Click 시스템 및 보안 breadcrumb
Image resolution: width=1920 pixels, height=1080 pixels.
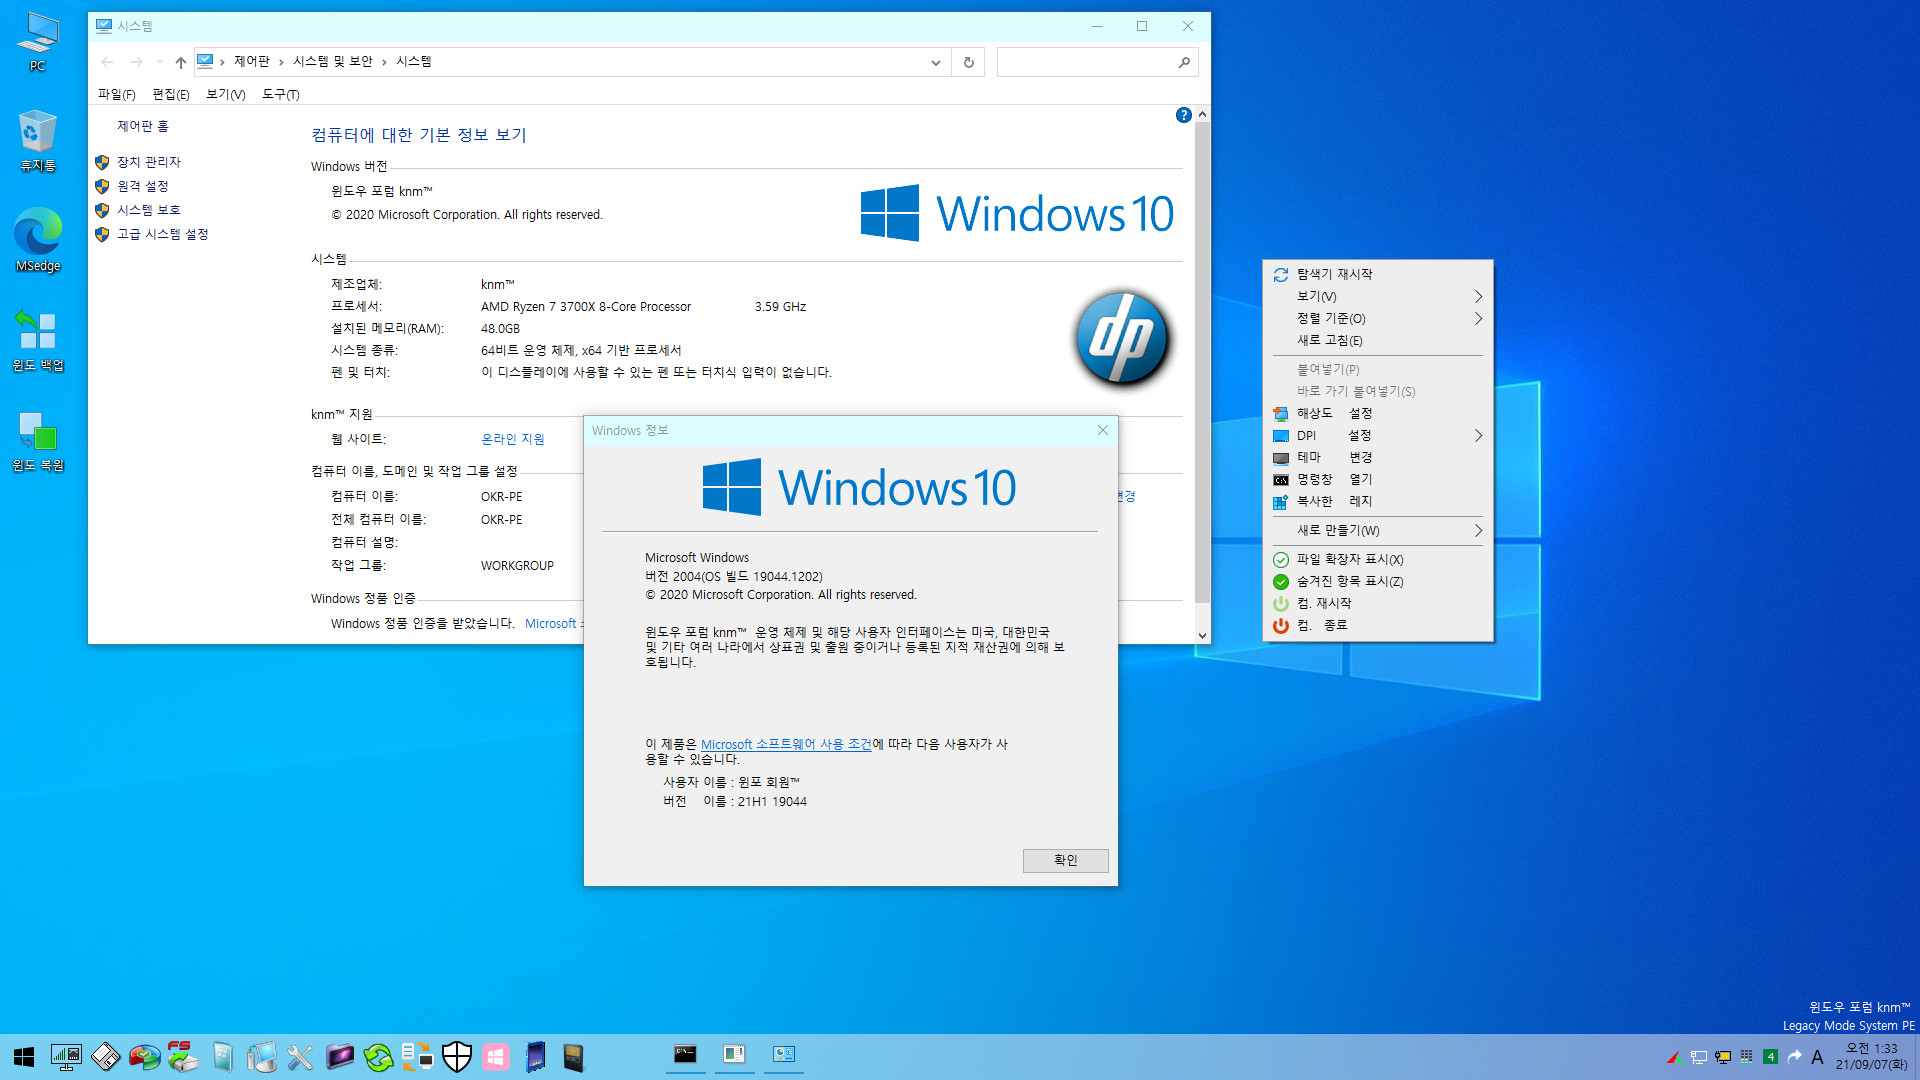click(x=332, y=61)
